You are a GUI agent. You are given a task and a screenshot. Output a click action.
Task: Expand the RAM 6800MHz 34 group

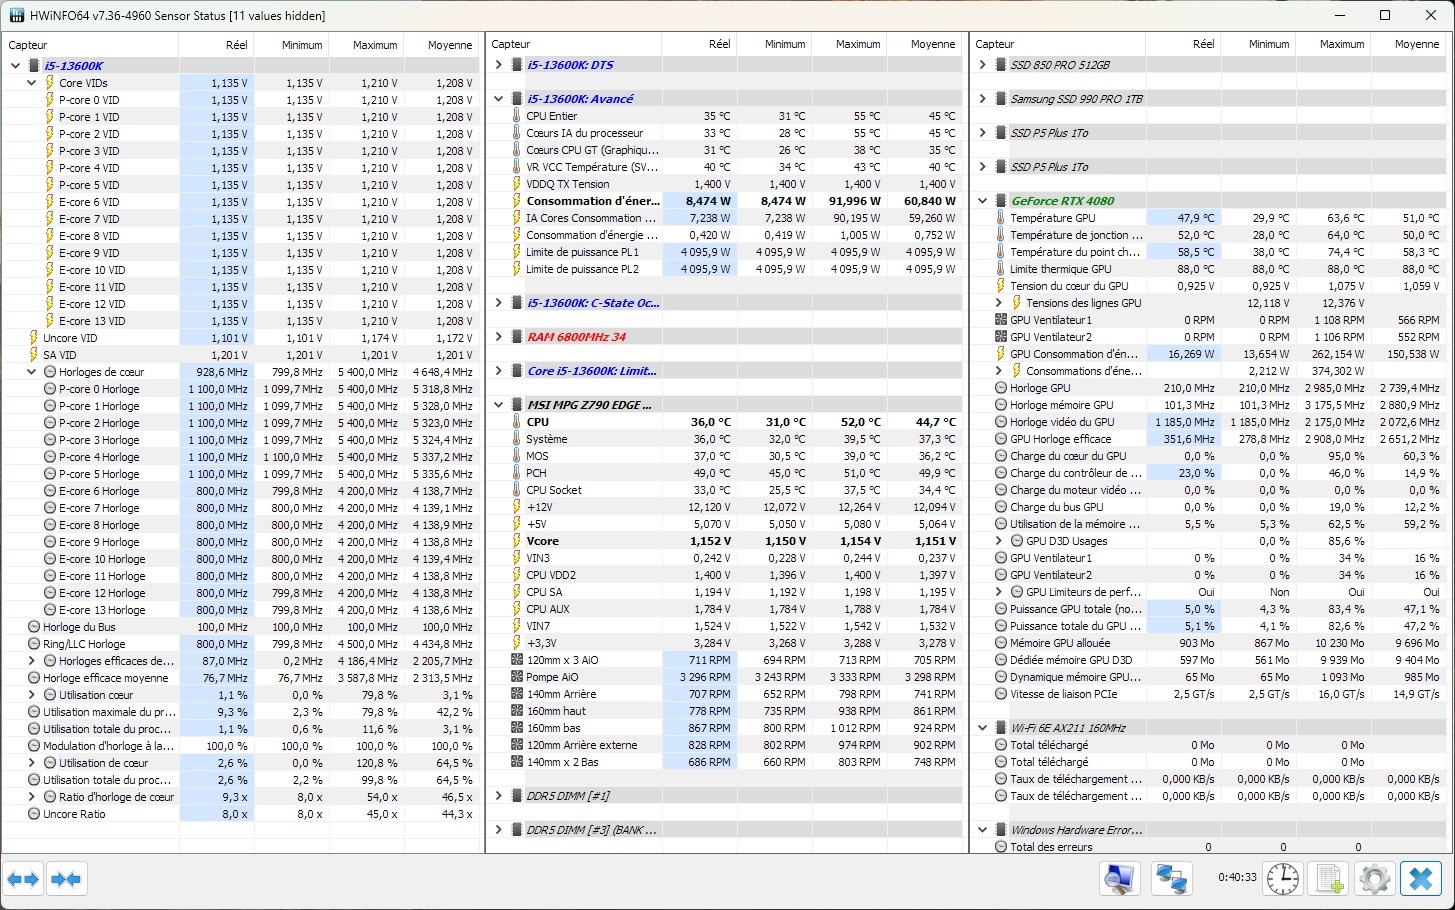(x=499, y=337)
